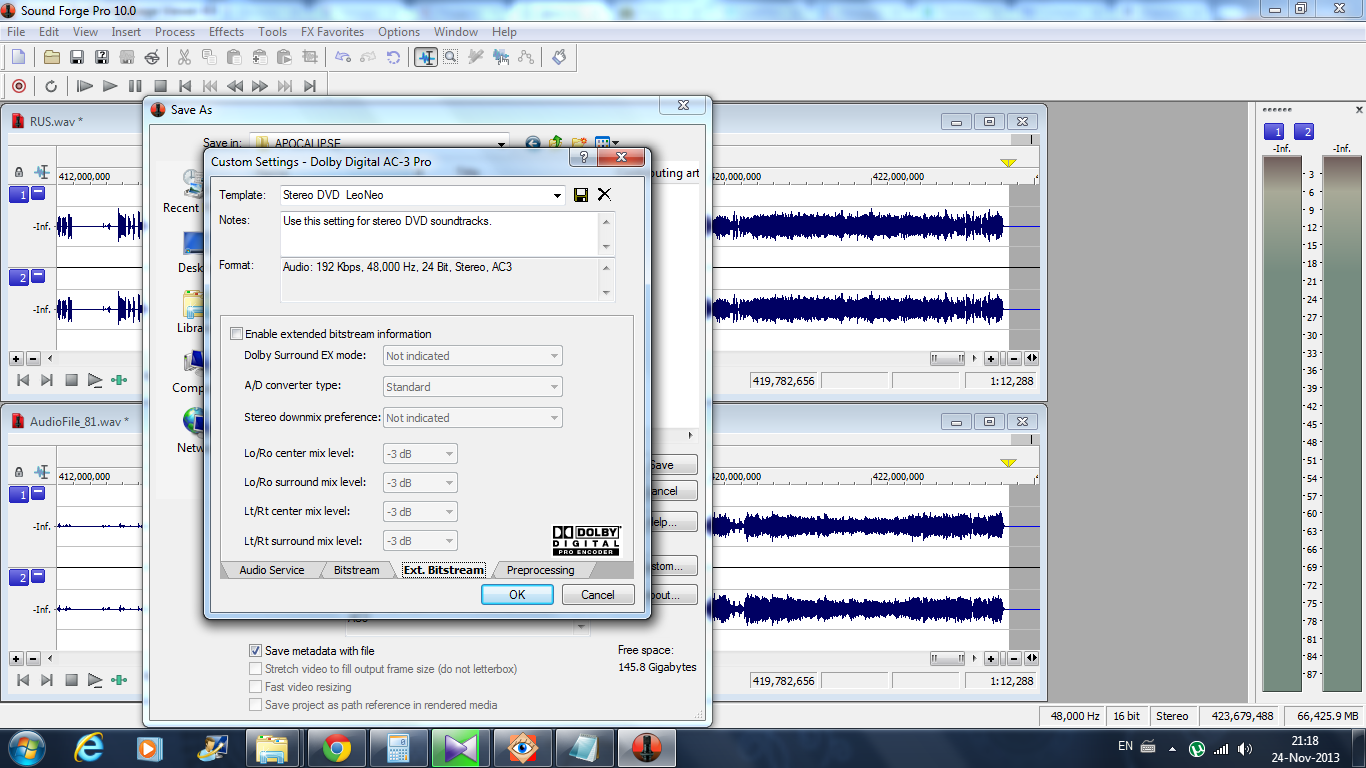1366x768 pixels.
Task: Click Play All icon in transport bar
Action: [85, 86]
